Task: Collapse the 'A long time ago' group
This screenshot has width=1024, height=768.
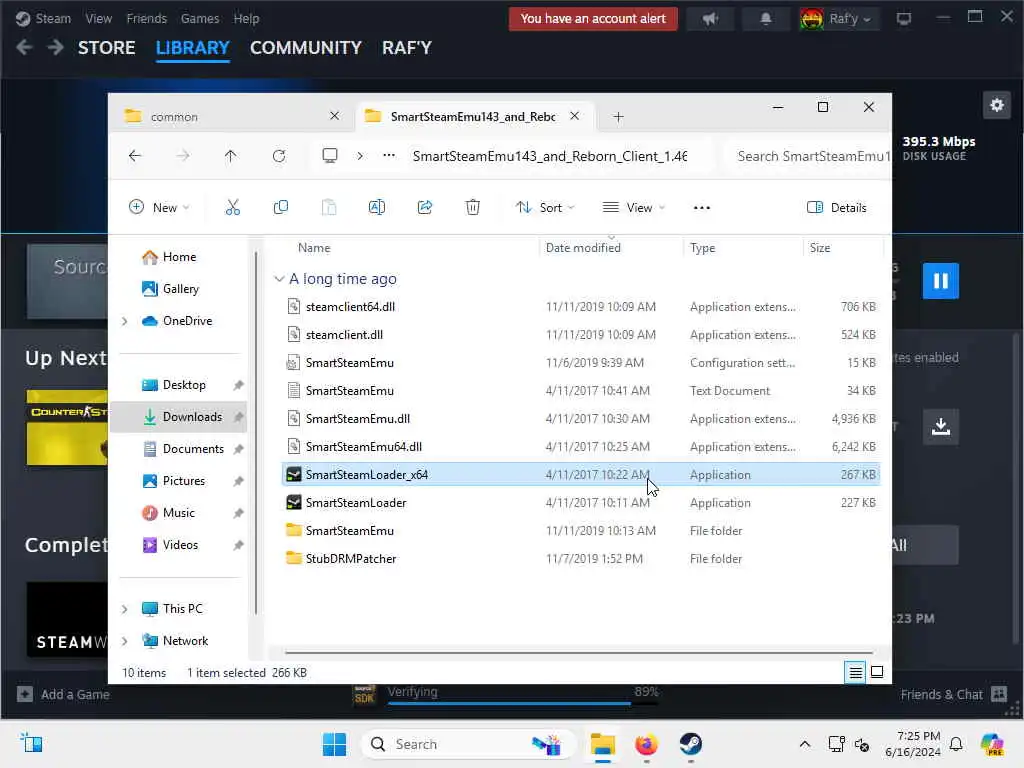Action: point(279,279)
